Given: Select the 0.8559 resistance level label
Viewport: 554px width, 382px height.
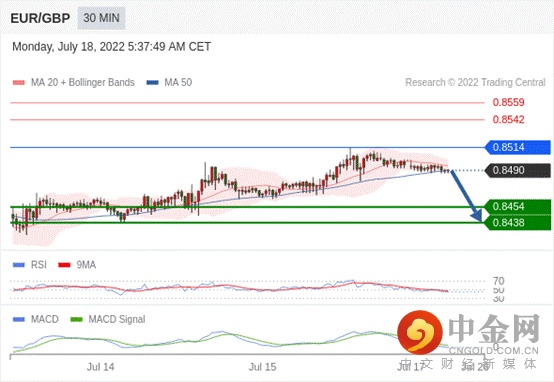Looking at the screenshot, I should [508, 102].
